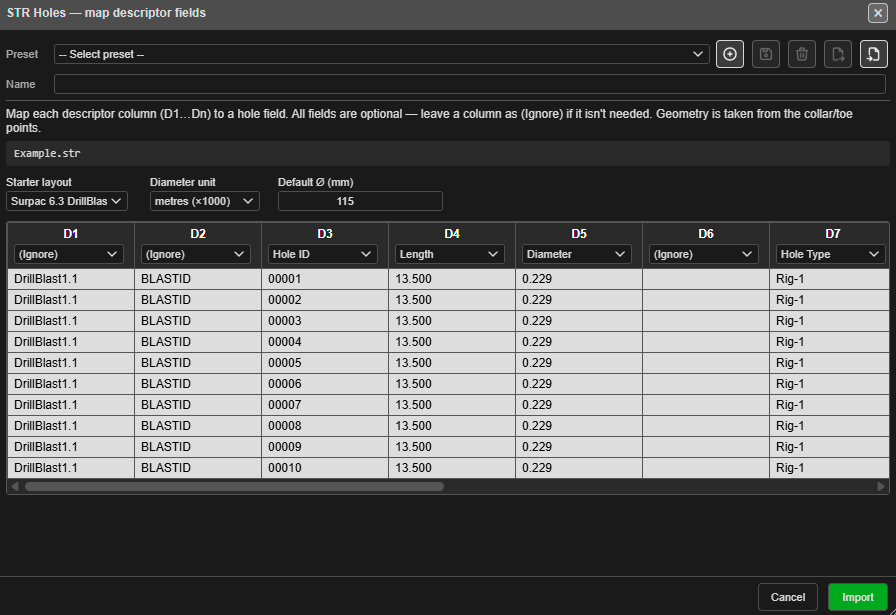Click the import preset file icon
896x615 pixels.
coord(874,54)
